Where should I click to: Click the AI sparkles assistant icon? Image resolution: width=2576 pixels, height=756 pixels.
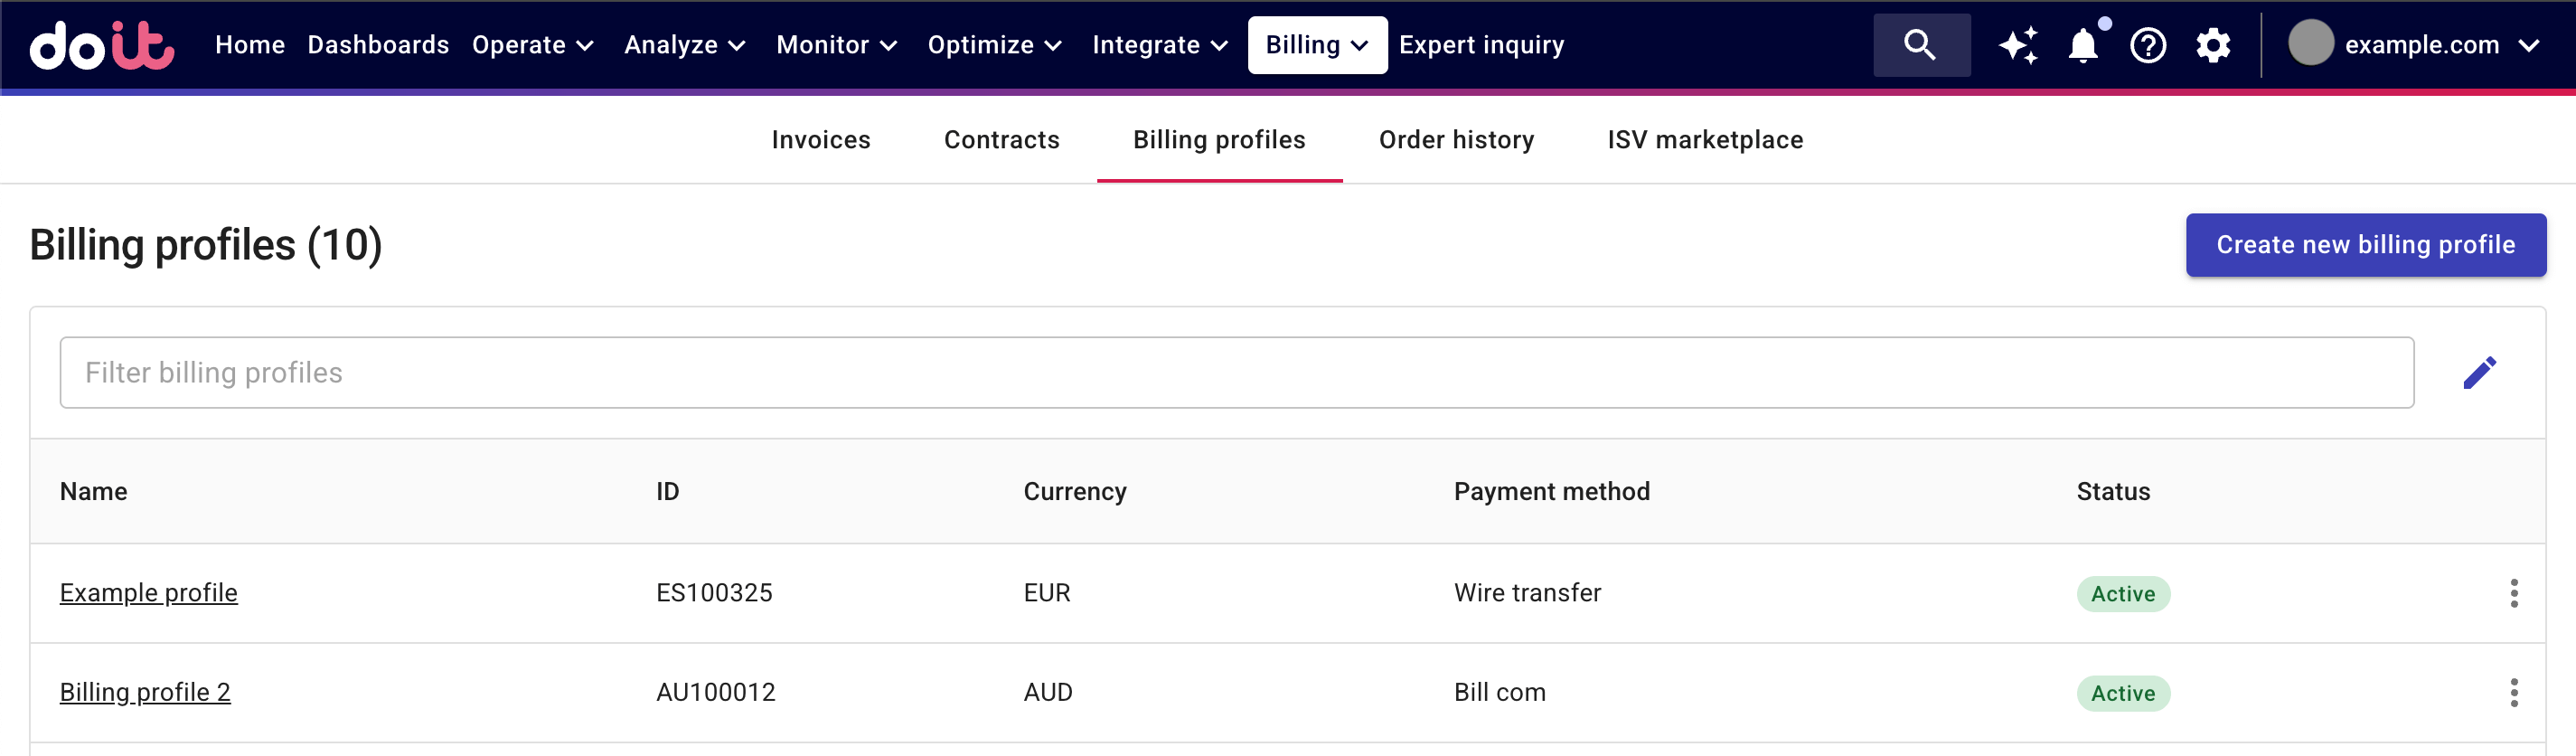point(2017,45)
